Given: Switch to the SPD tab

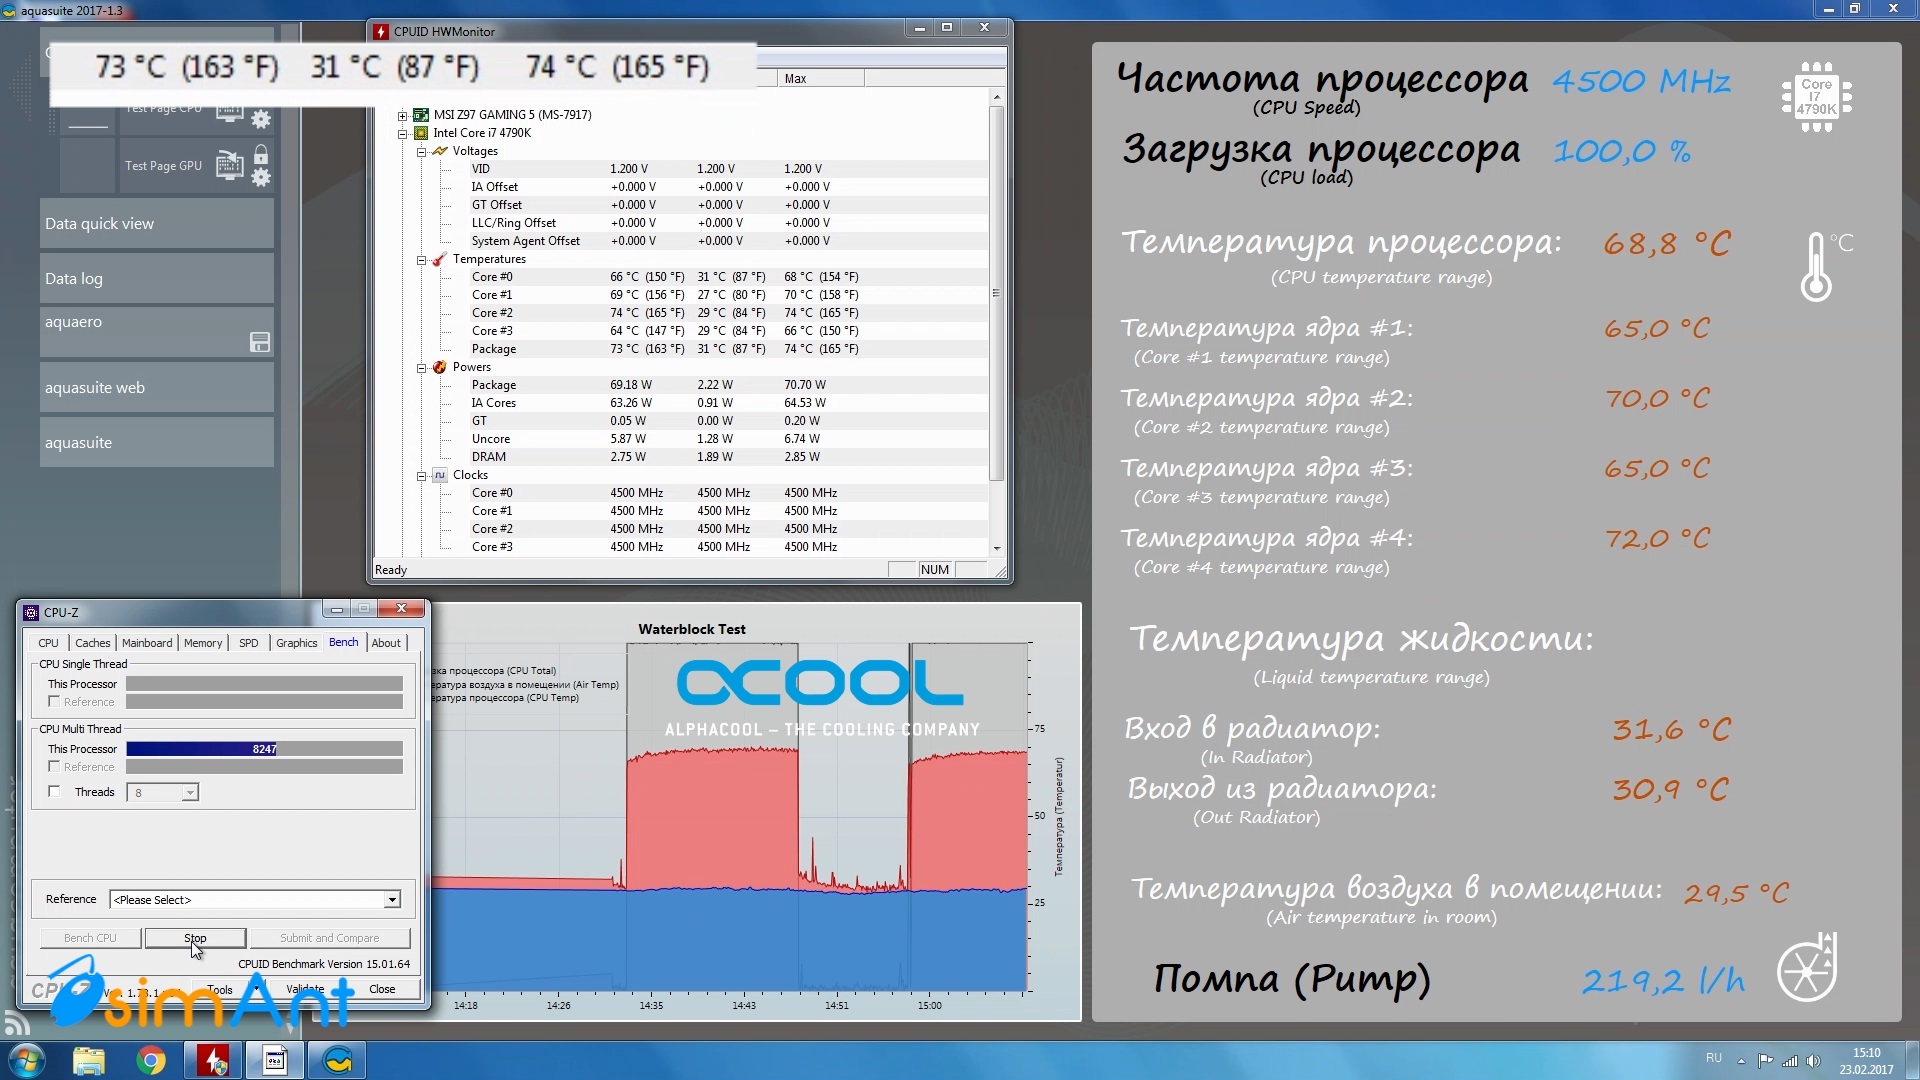Looking at the screenshot, I should (x=249, y=643).
